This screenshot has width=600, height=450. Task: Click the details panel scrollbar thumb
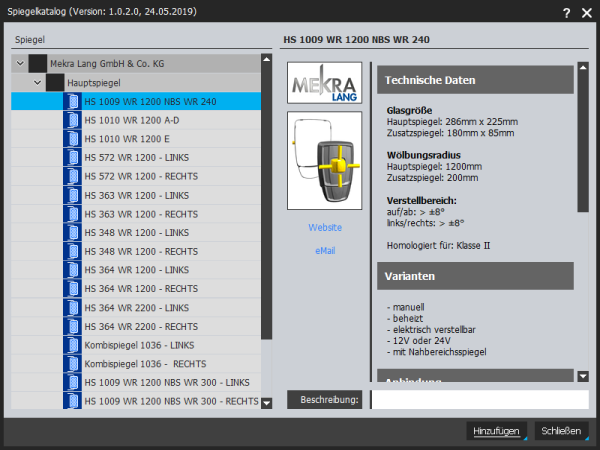click(583, 142)
